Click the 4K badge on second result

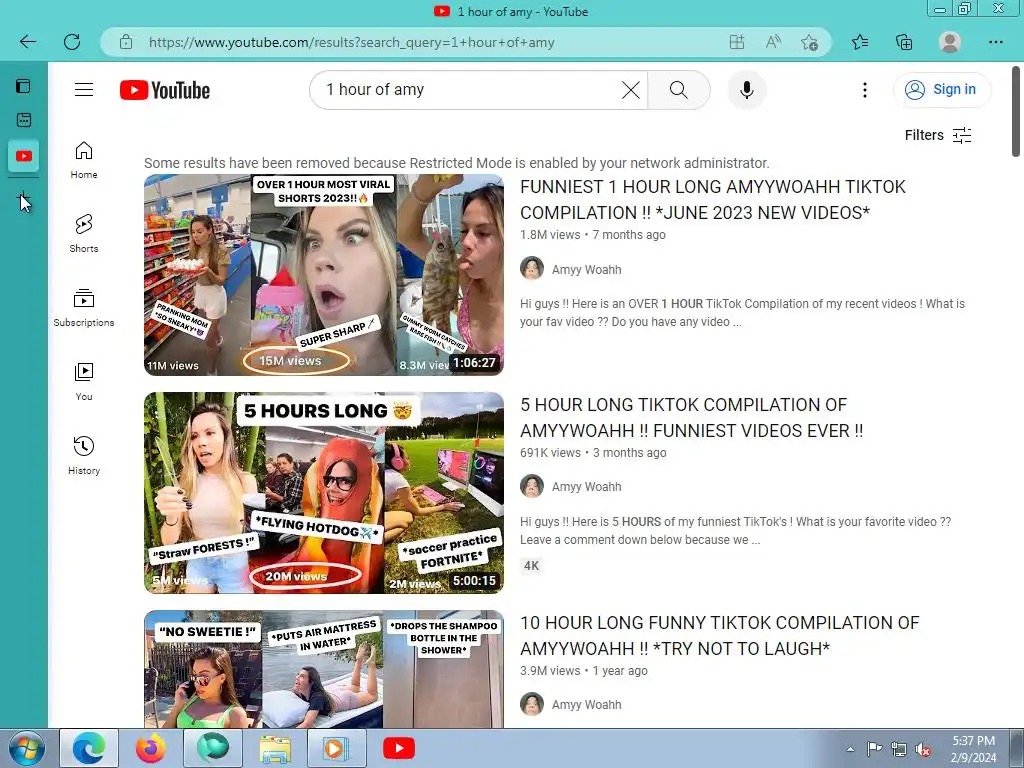pos(532,566)
